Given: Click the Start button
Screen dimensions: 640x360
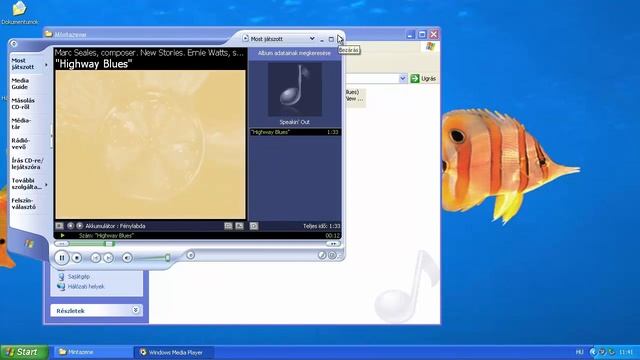Looking at the screenshot, I should pos(24,352).
